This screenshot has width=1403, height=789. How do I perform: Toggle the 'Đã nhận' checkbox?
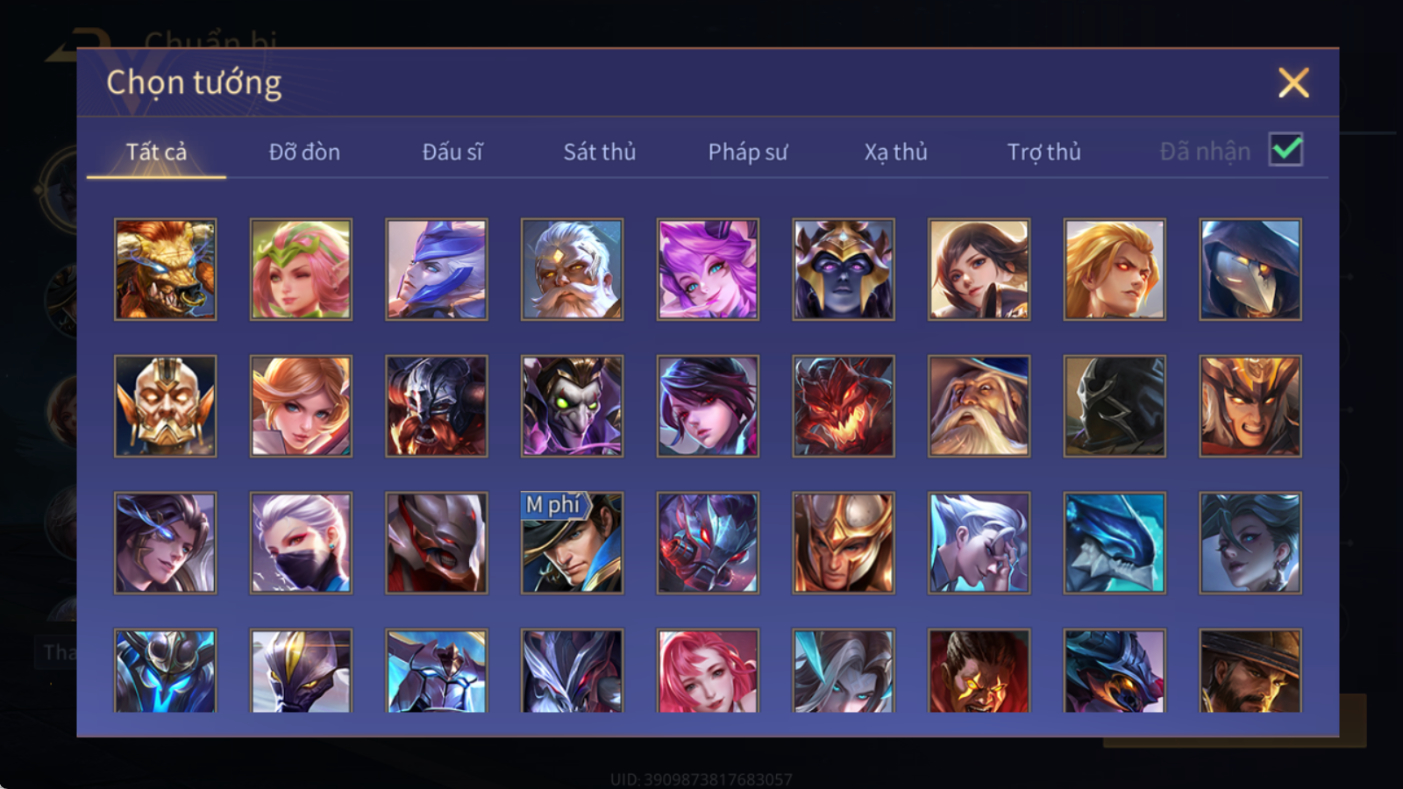[x=1286, y=150]
